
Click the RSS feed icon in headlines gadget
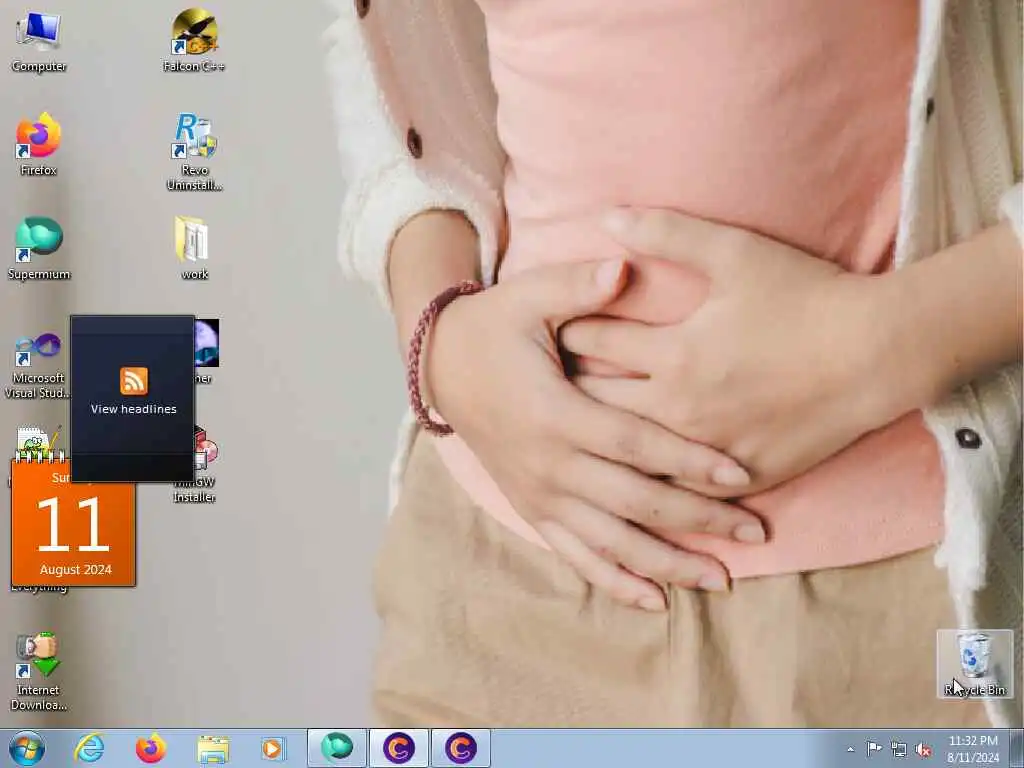(133, 381)
